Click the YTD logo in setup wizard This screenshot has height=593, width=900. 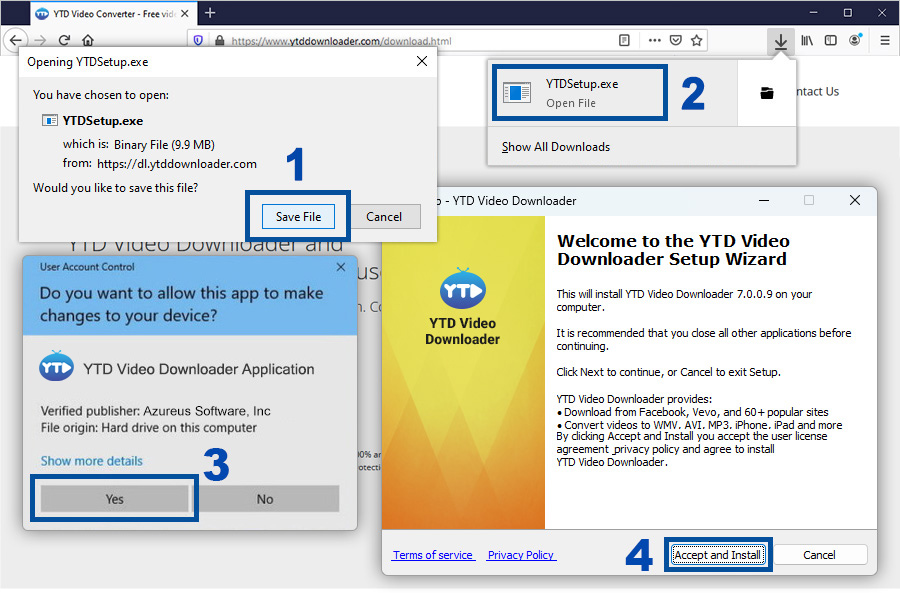coord(463,288)
